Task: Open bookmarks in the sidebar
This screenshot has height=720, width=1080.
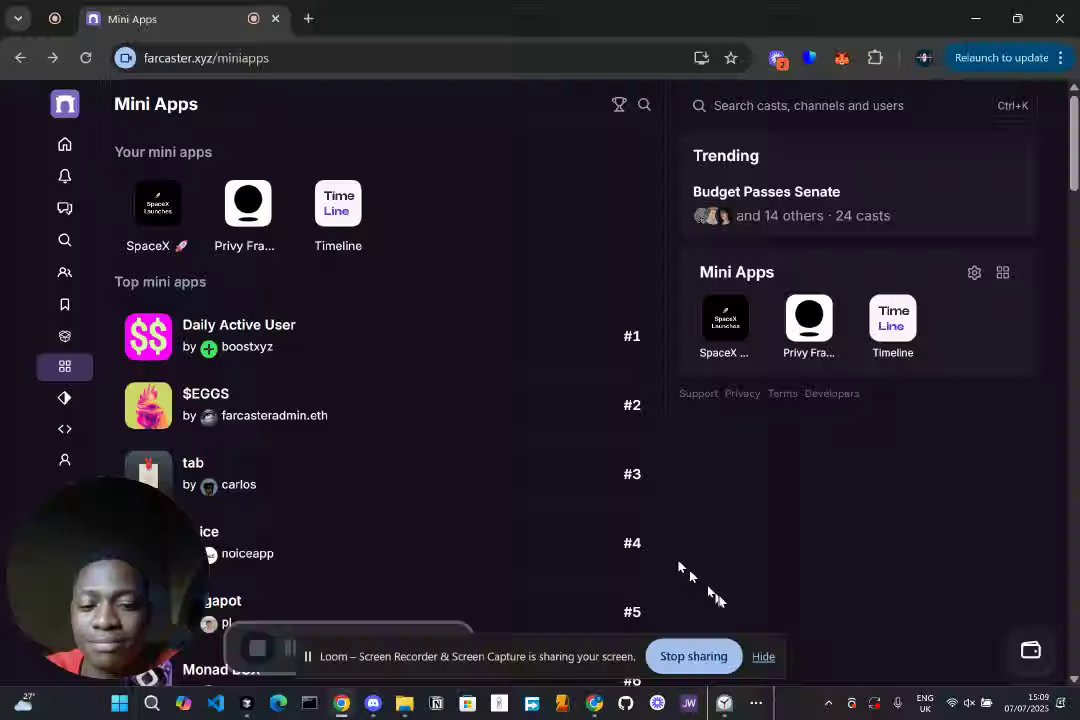Action: pyautogui.click(x=65, y=305)
